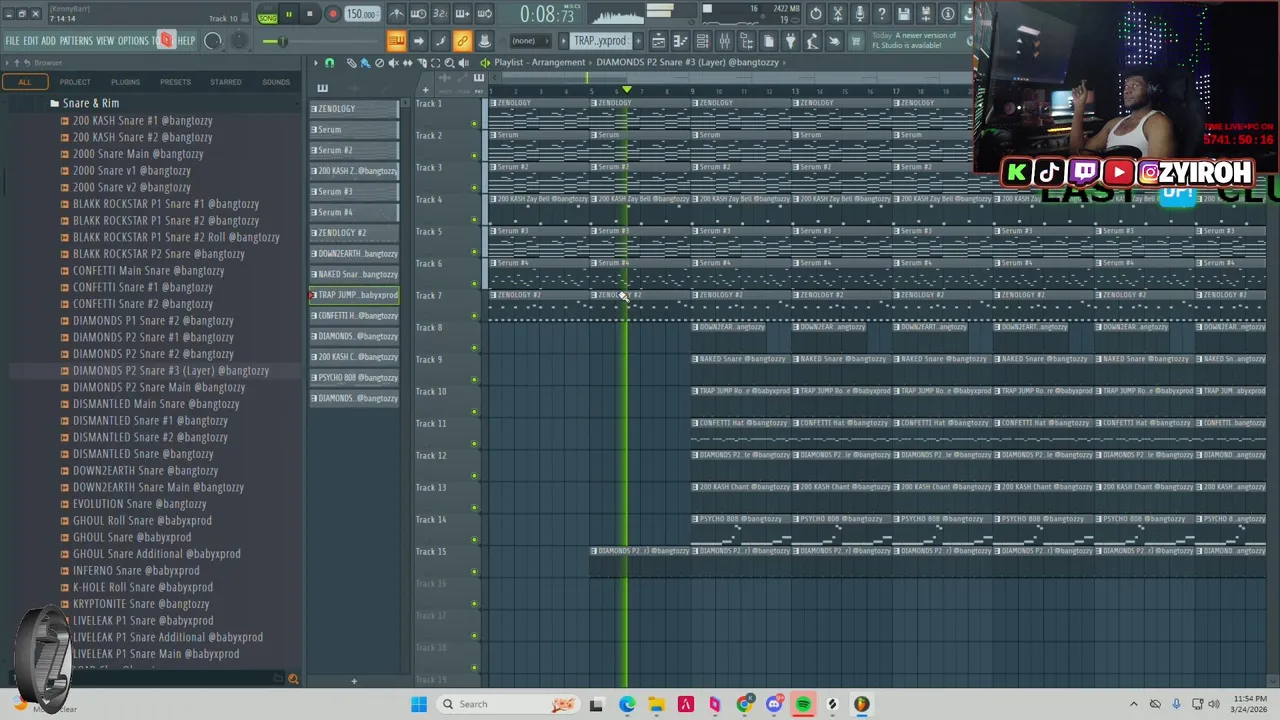Toggle the metronome icon
This screenshot has width=1280, height=720.
[x=396, y=14]
